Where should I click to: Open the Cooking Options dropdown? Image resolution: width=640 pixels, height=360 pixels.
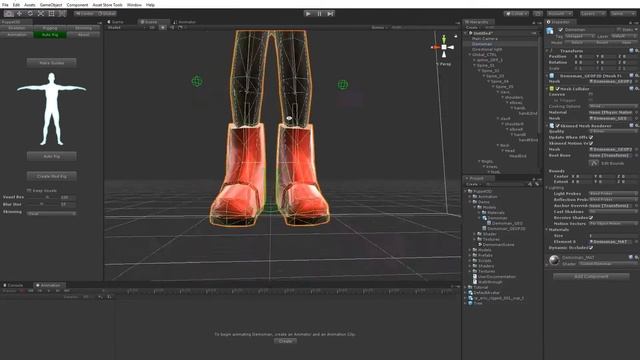pos(613,106)
